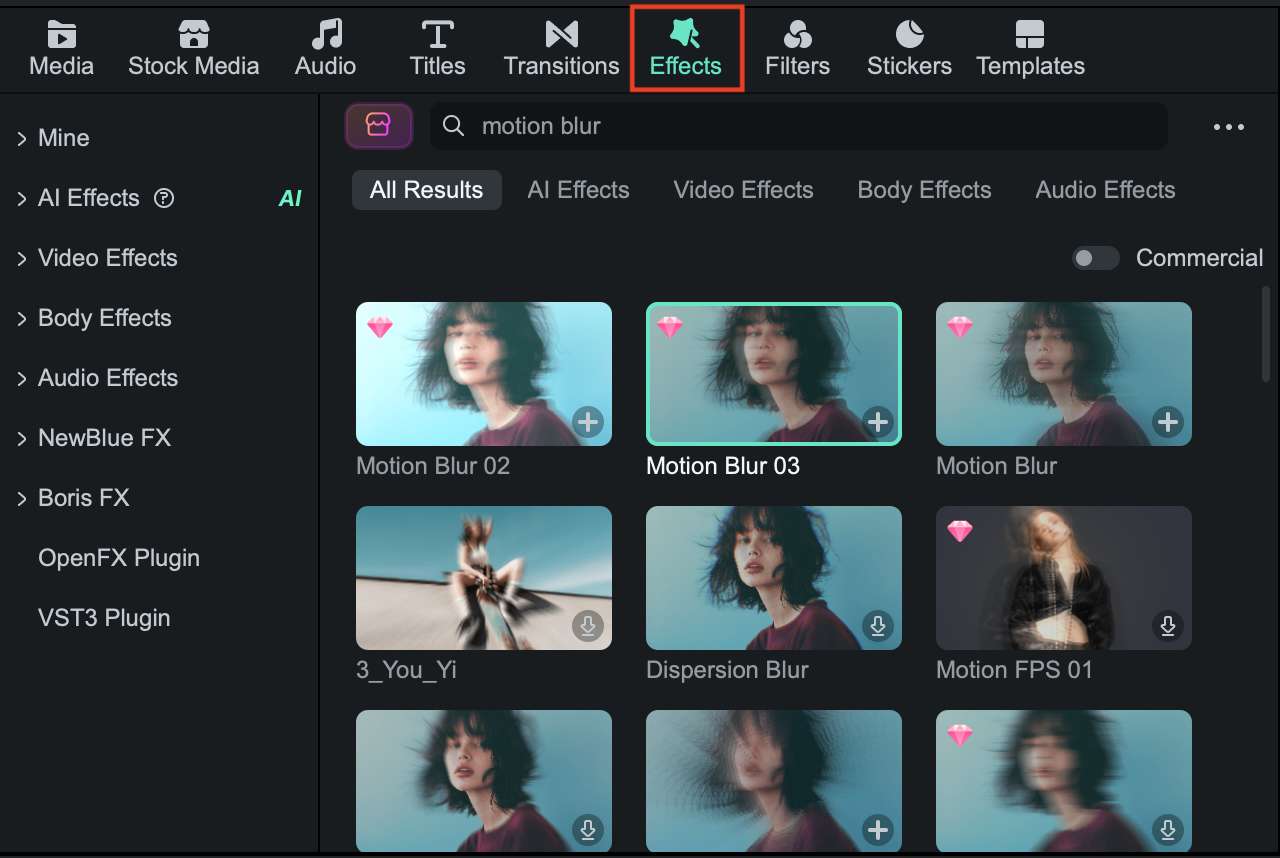The height and width of the screenshot is (858, 1280).
Task: Open the pink store icon beside search
Action: point(379,126)
